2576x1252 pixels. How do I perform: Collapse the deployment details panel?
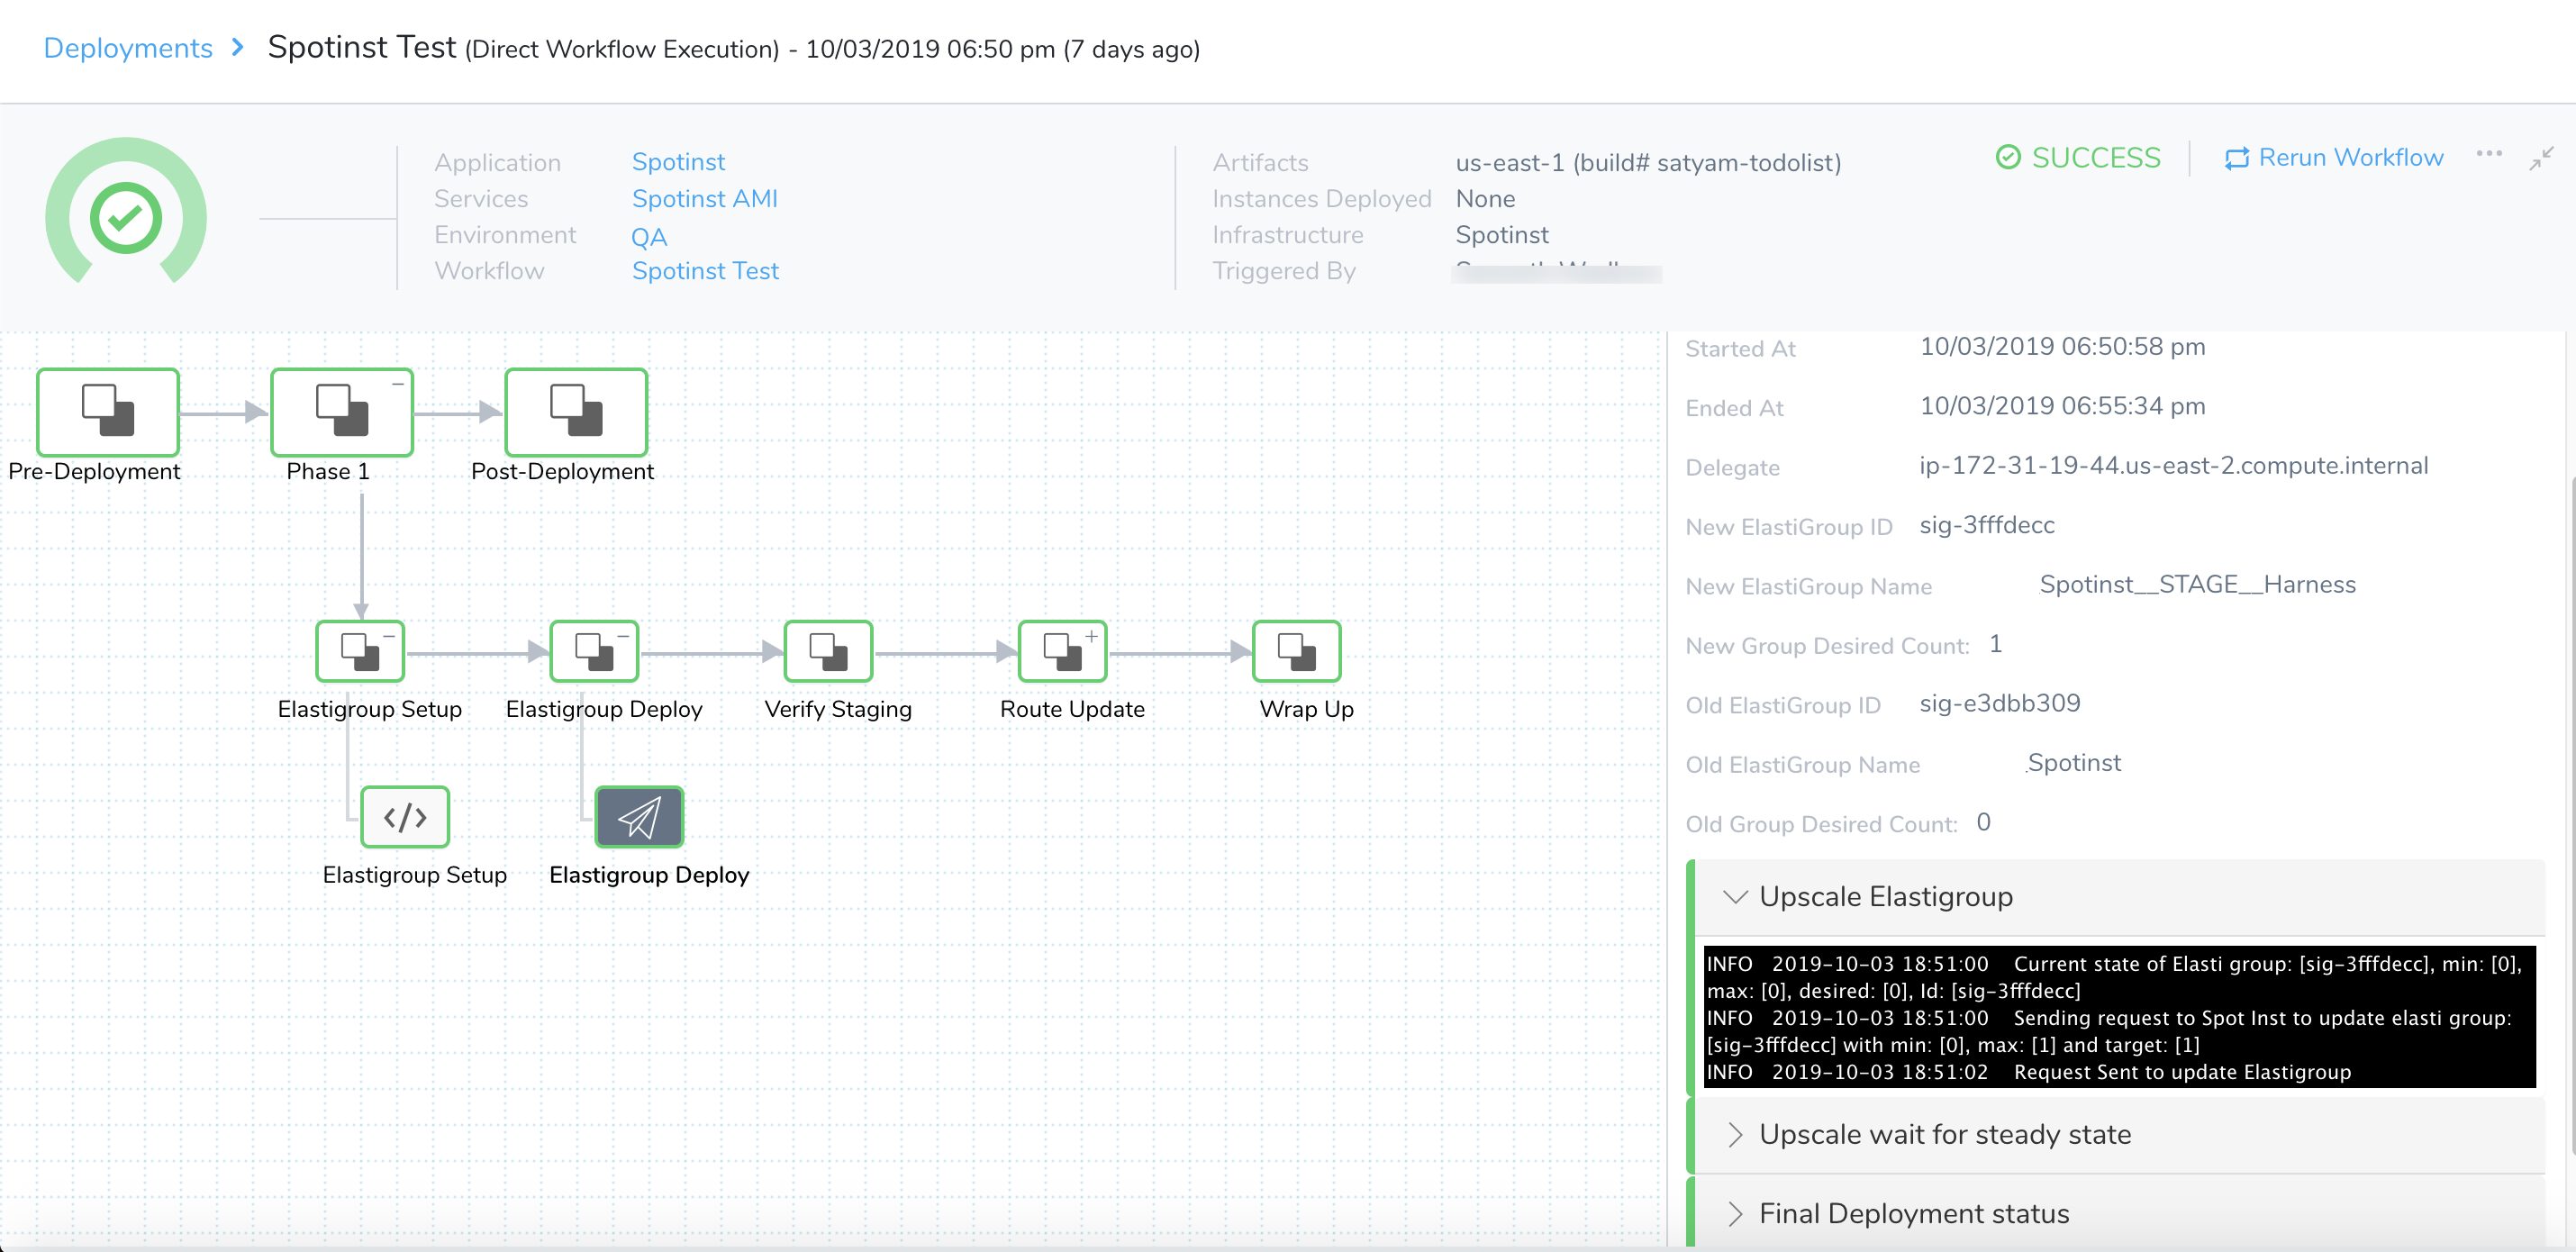[2541, 158]
